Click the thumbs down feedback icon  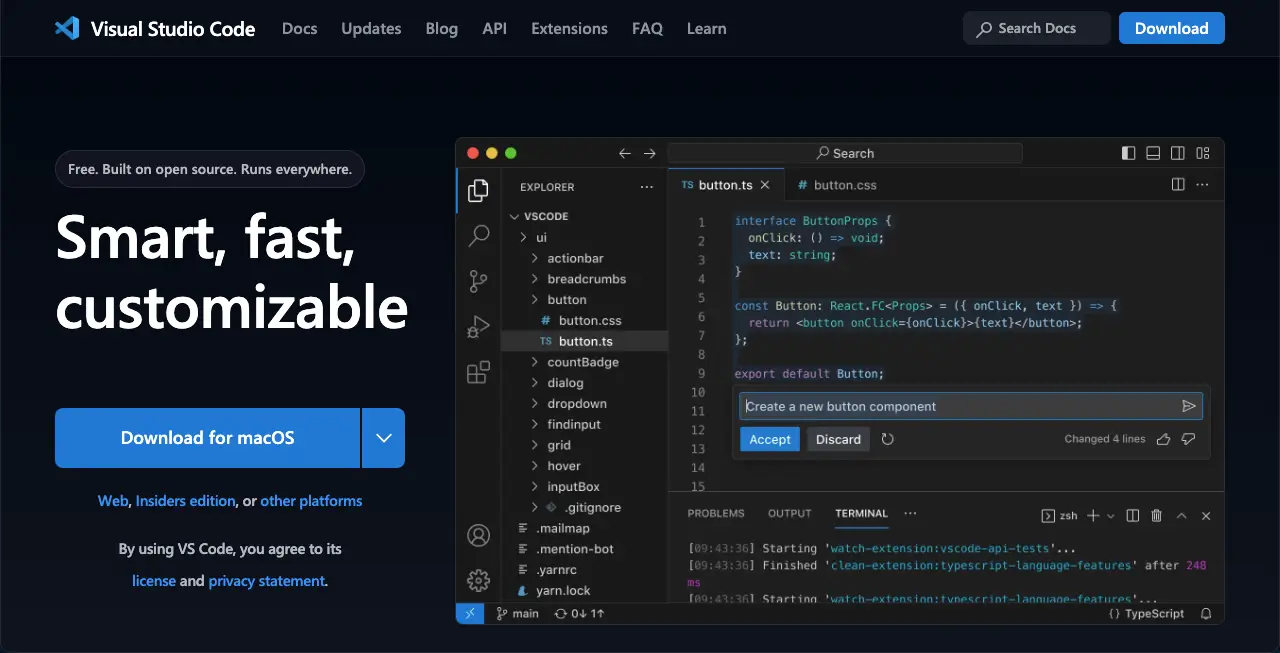click(1189, 439)
